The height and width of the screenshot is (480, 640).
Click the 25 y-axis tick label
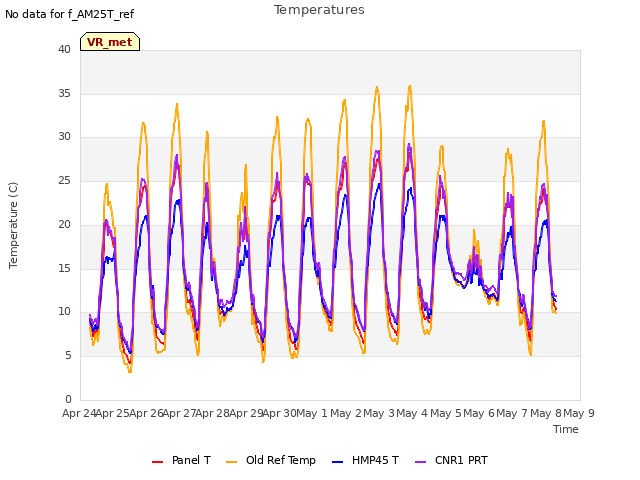[64, 180]
